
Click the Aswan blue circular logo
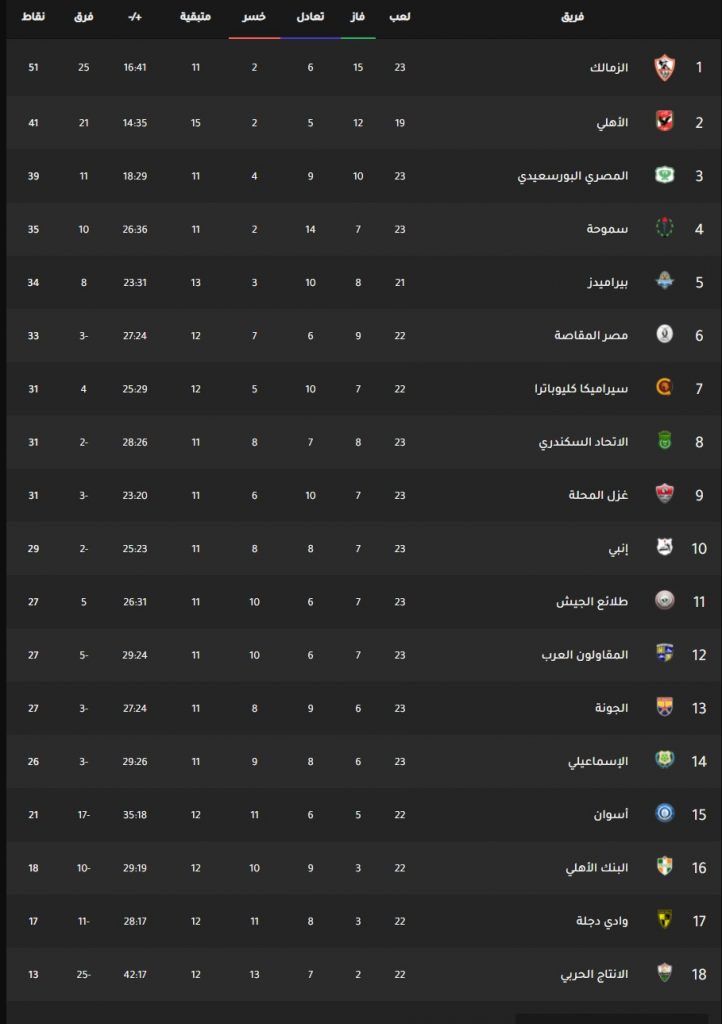coord(665,813)
